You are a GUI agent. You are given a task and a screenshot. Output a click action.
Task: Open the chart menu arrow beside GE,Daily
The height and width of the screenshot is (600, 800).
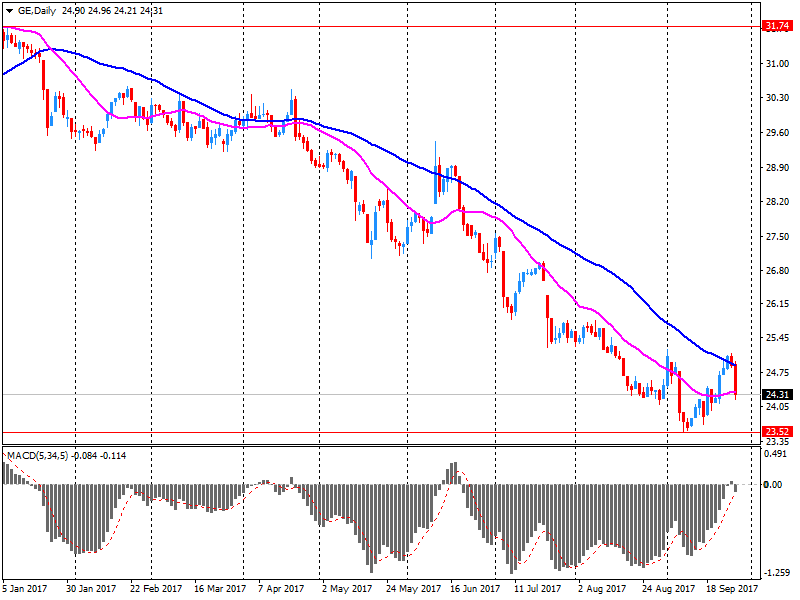click(x=10, y=11)
